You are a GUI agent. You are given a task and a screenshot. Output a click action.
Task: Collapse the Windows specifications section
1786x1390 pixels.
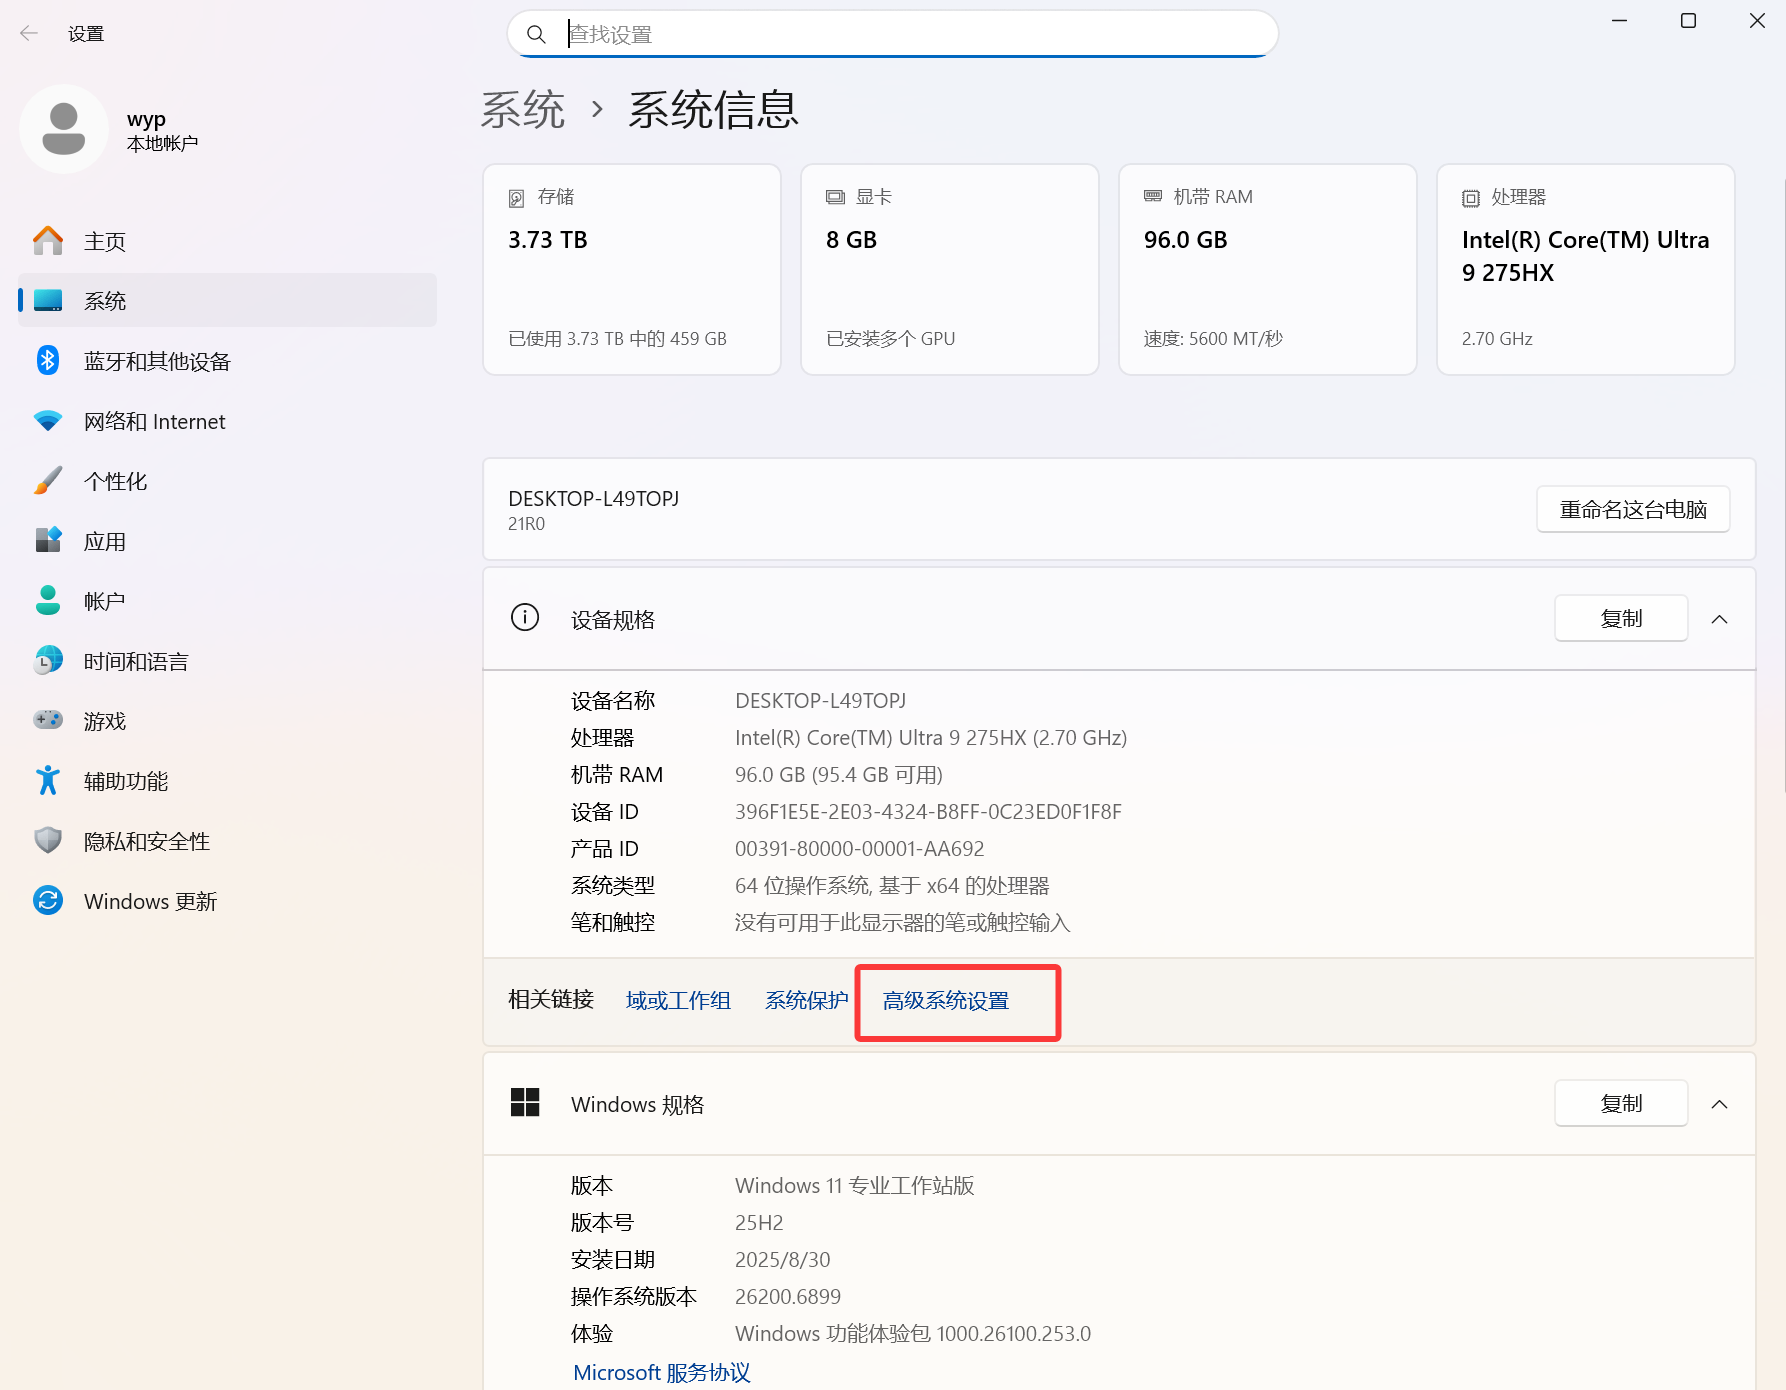coord(1719,1104)
